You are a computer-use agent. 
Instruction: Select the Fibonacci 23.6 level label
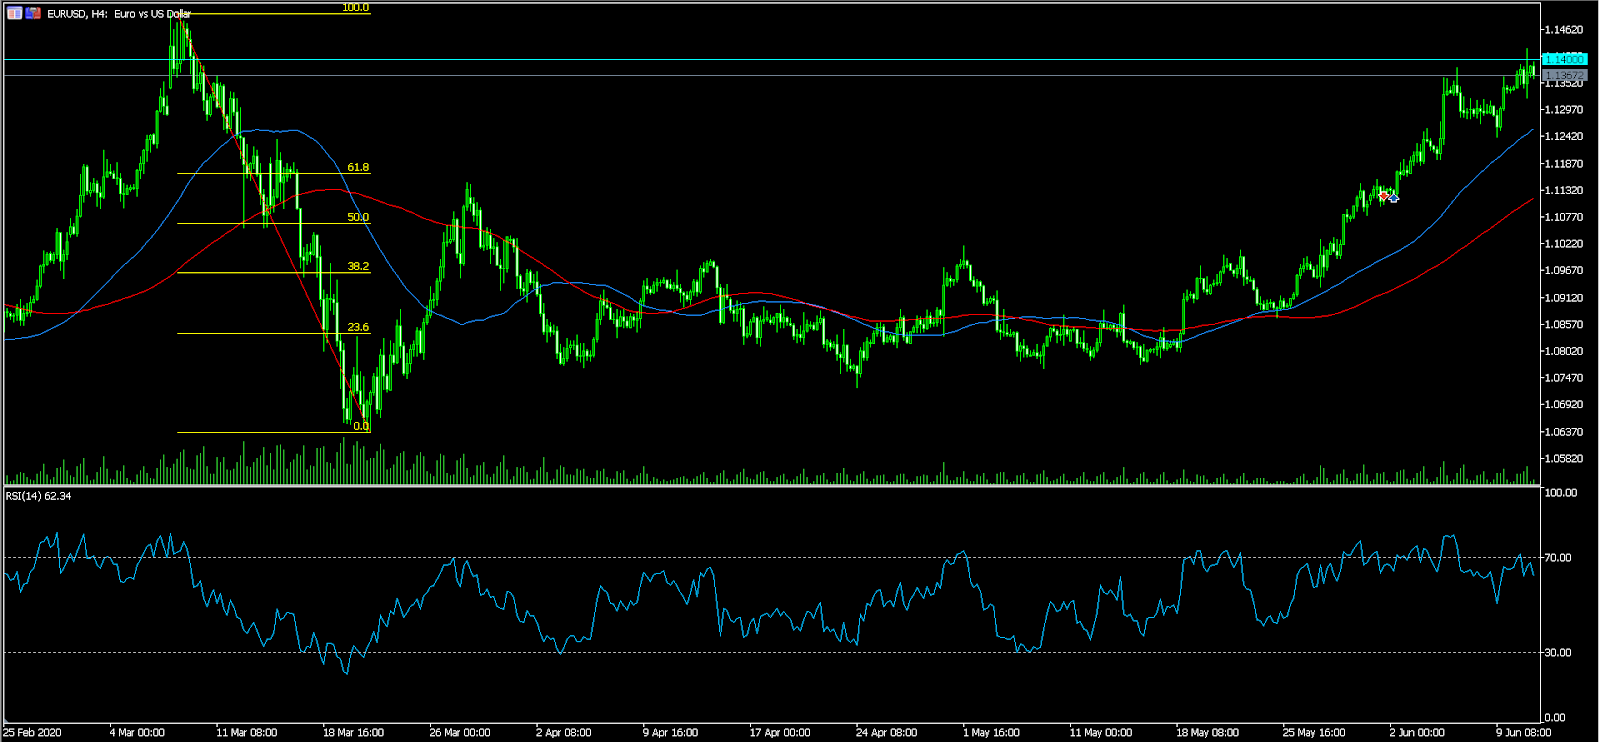(x=358, y=327)
